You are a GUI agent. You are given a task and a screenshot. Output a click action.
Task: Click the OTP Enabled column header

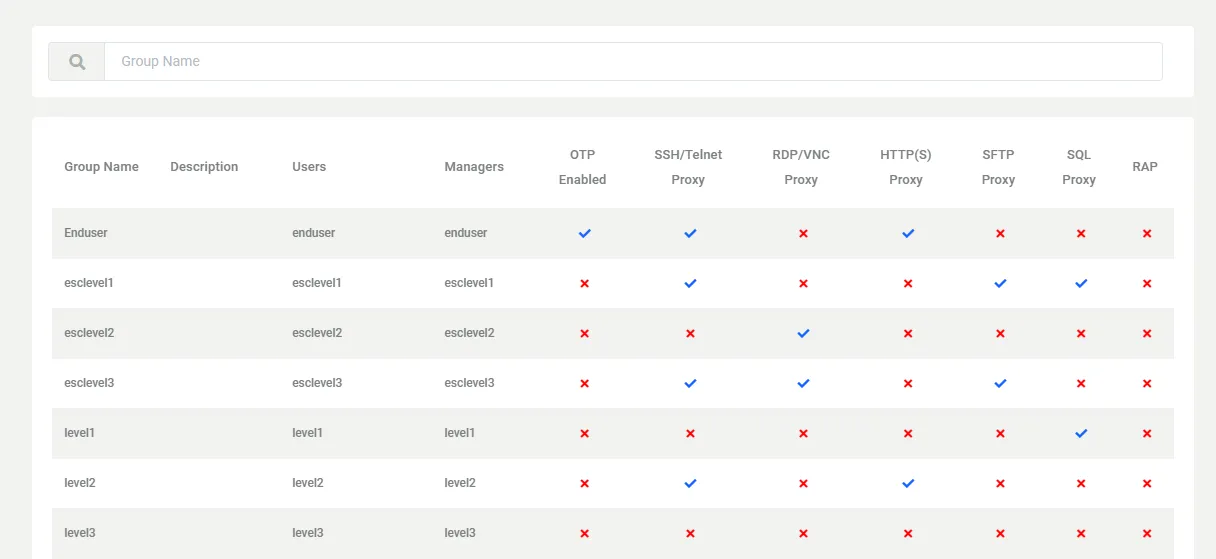583,167
